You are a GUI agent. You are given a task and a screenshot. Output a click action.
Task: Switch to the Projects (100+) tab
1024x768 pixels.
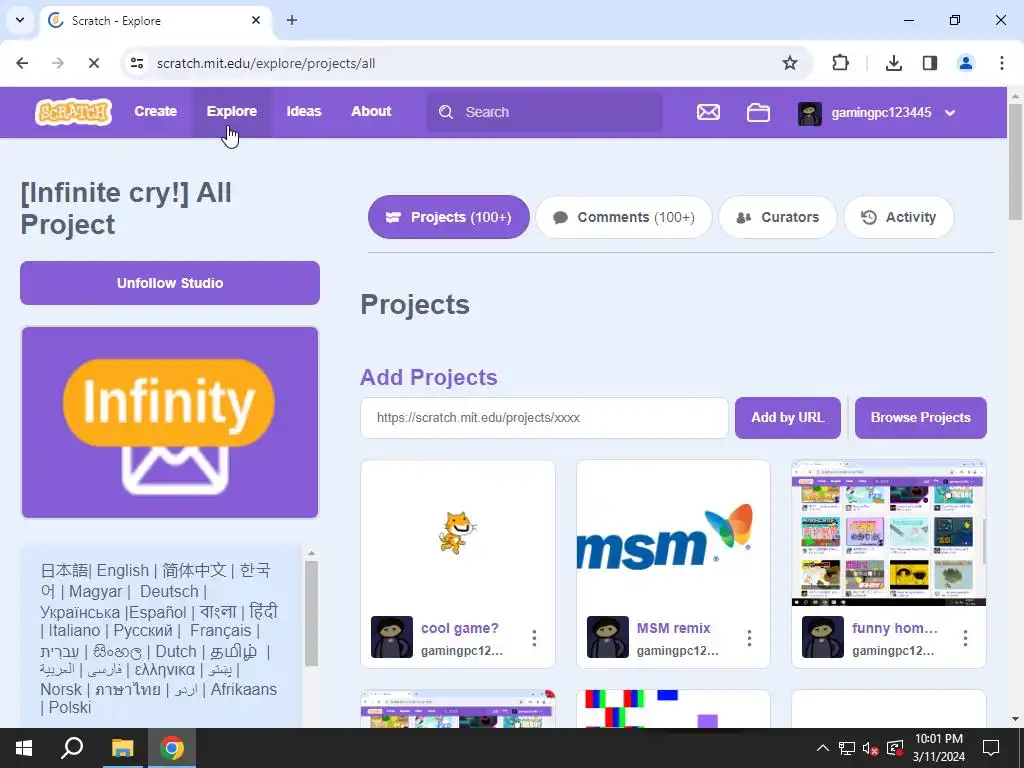point(449,217)
